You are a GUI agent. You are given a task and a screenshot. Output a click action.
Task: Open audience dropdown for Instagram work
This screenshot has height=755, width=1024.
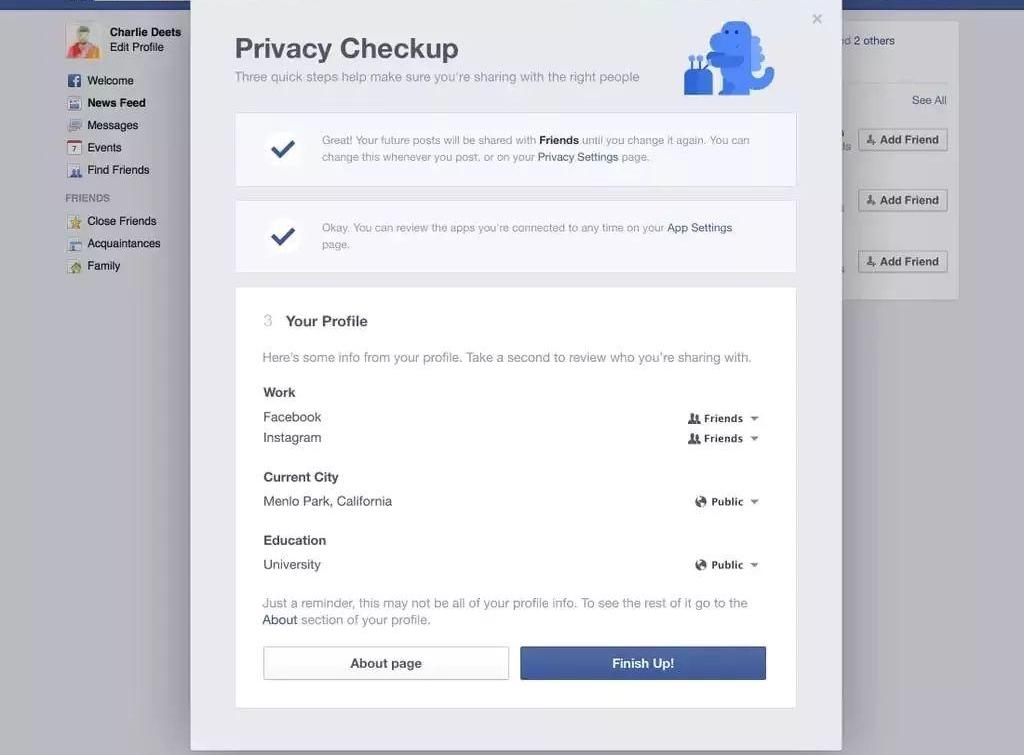(723, 438)
